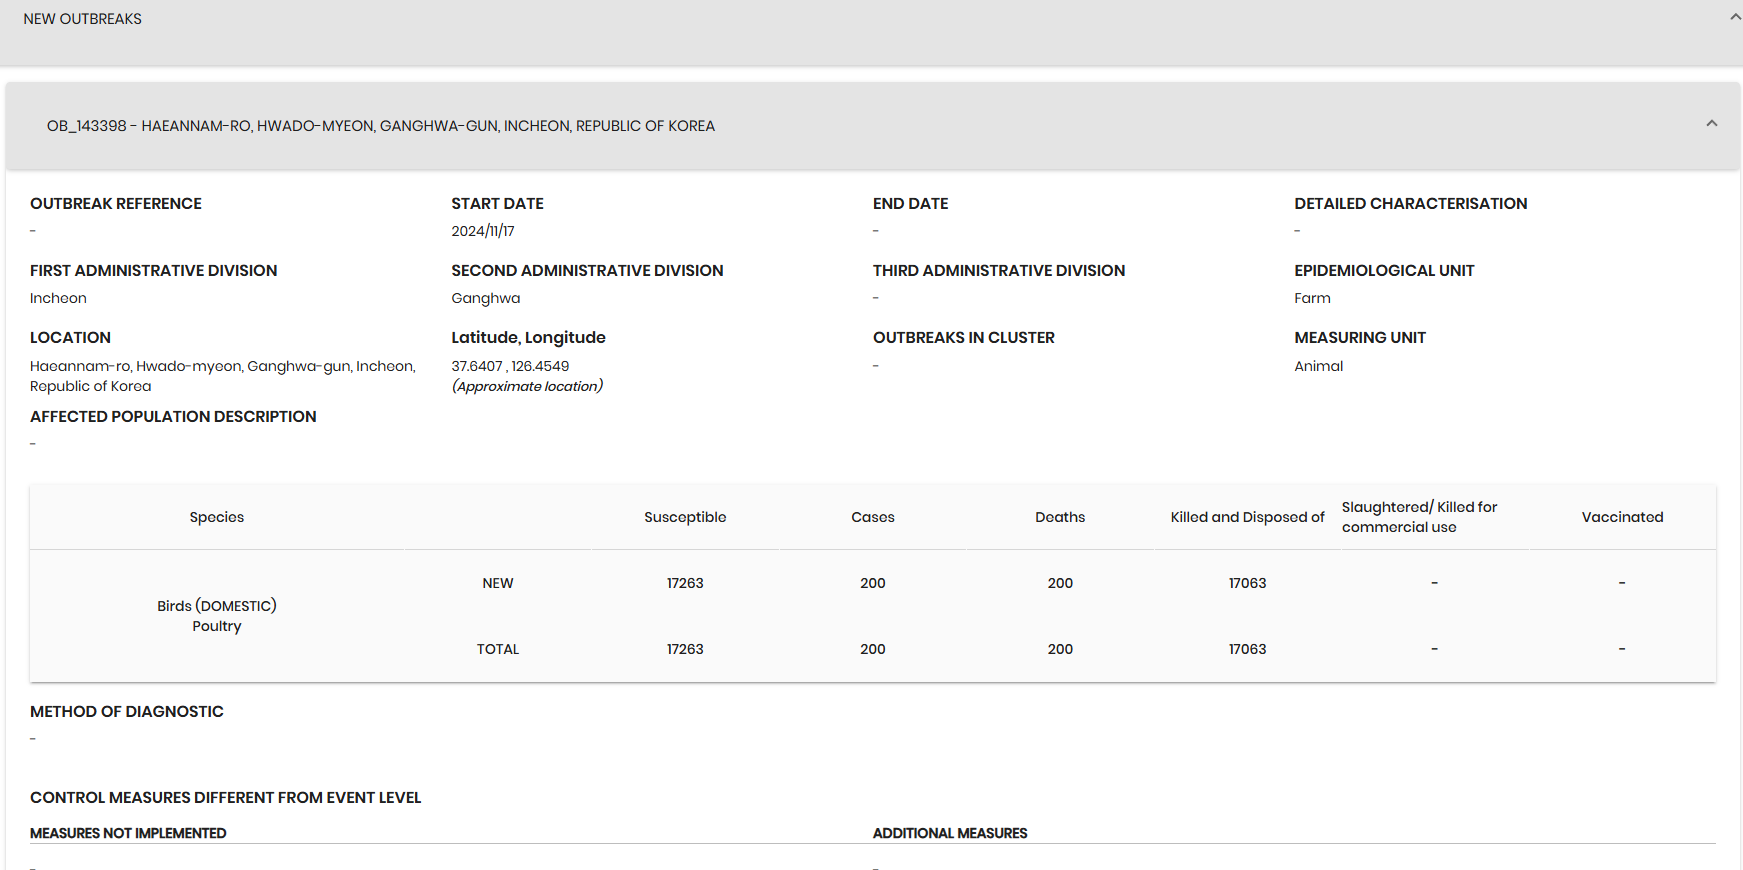1743x870 pixels.
Task: Click susceptible 17263 in the NEW row
Action: pos(685,583)
